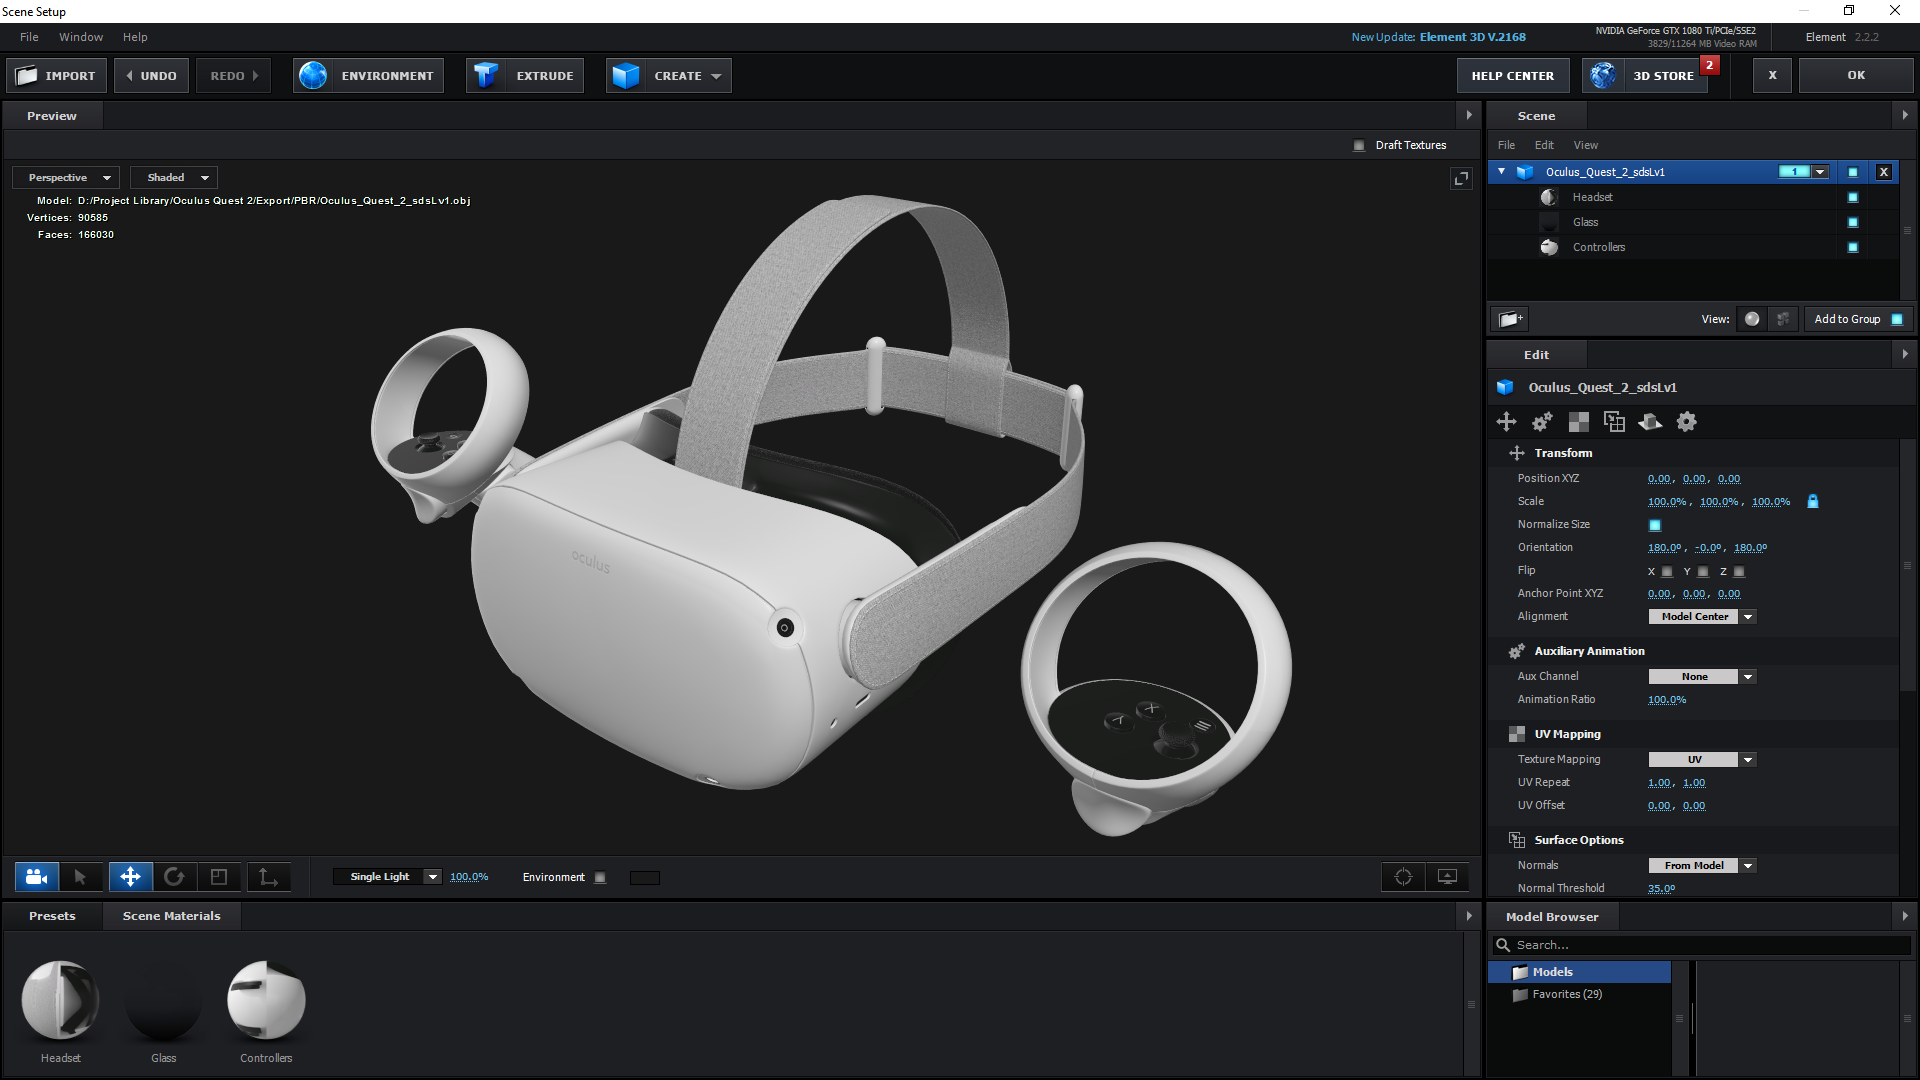Click the axis orientation tool icon
This screenshot has width=1920, height=1080.
[x=268, y=877]
